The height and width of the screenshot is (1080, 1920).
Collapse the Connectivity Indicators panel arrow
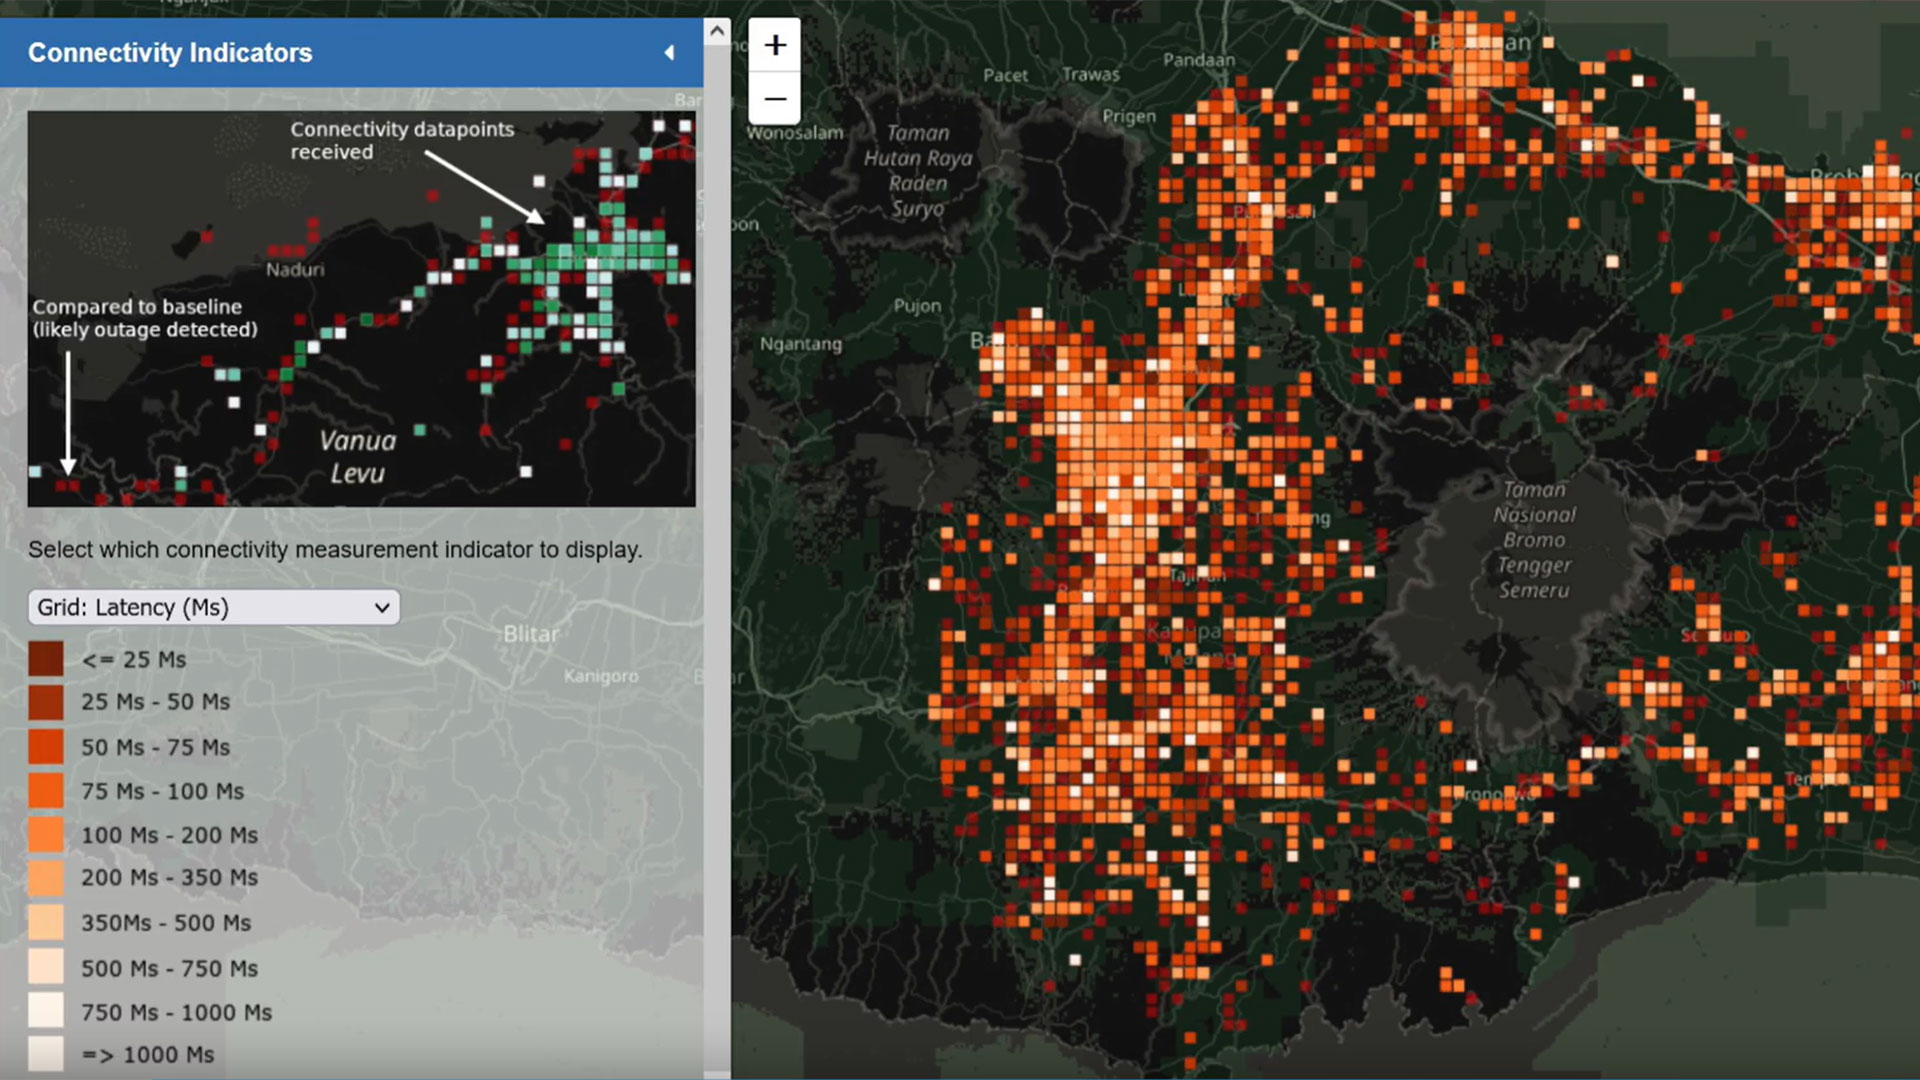point(669,53)
